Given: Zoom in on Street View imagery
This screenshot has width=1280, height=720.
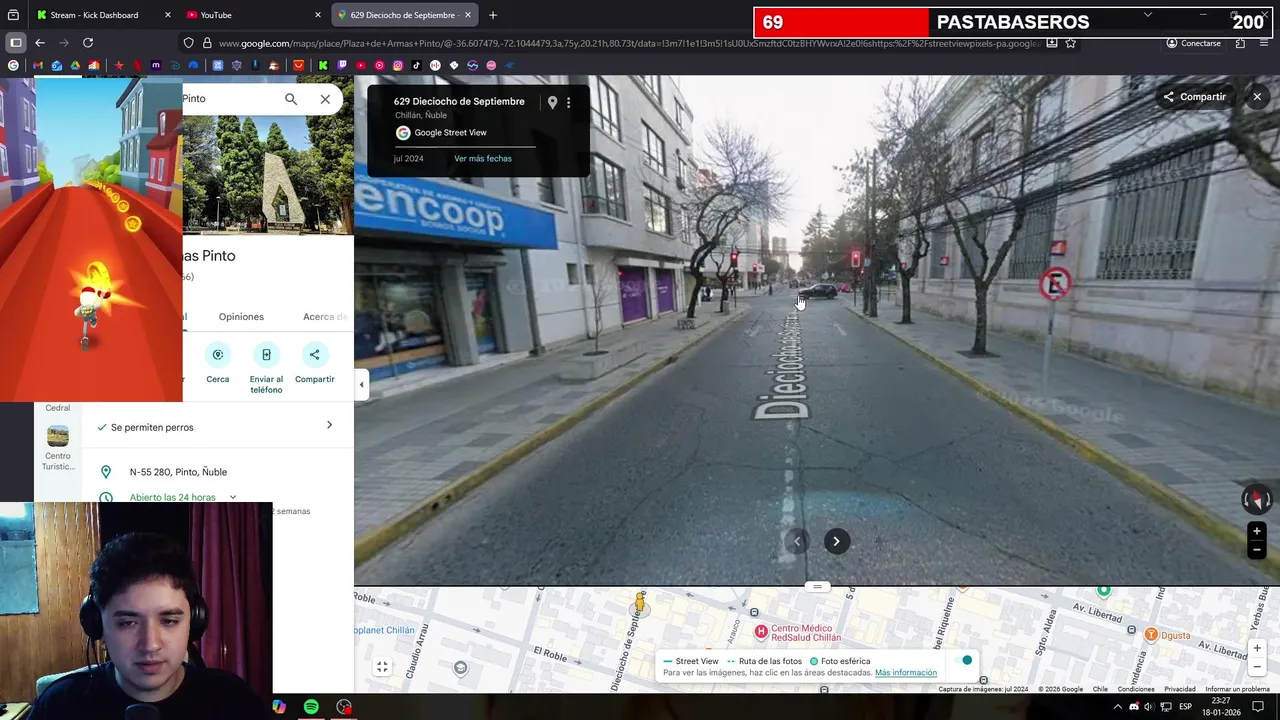Looking at the screenshot, I should [1257, 532].
